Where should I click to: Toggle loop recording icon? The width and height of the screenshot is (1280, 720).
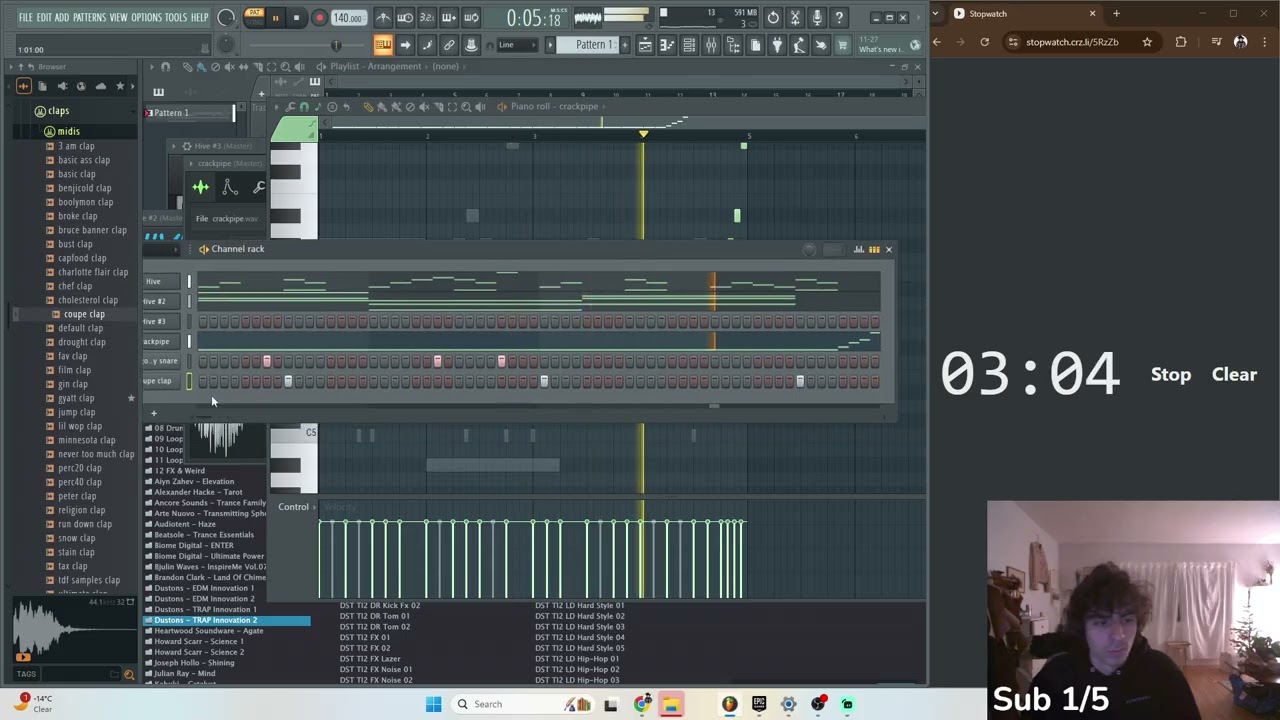(x=471, y=18)
